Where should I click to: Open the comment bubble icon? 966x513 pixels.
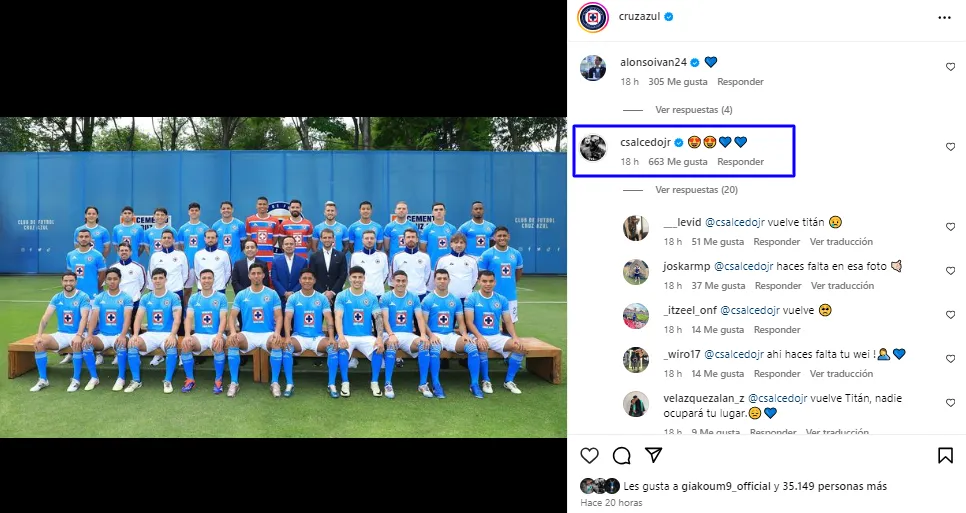tap(622, 456)
